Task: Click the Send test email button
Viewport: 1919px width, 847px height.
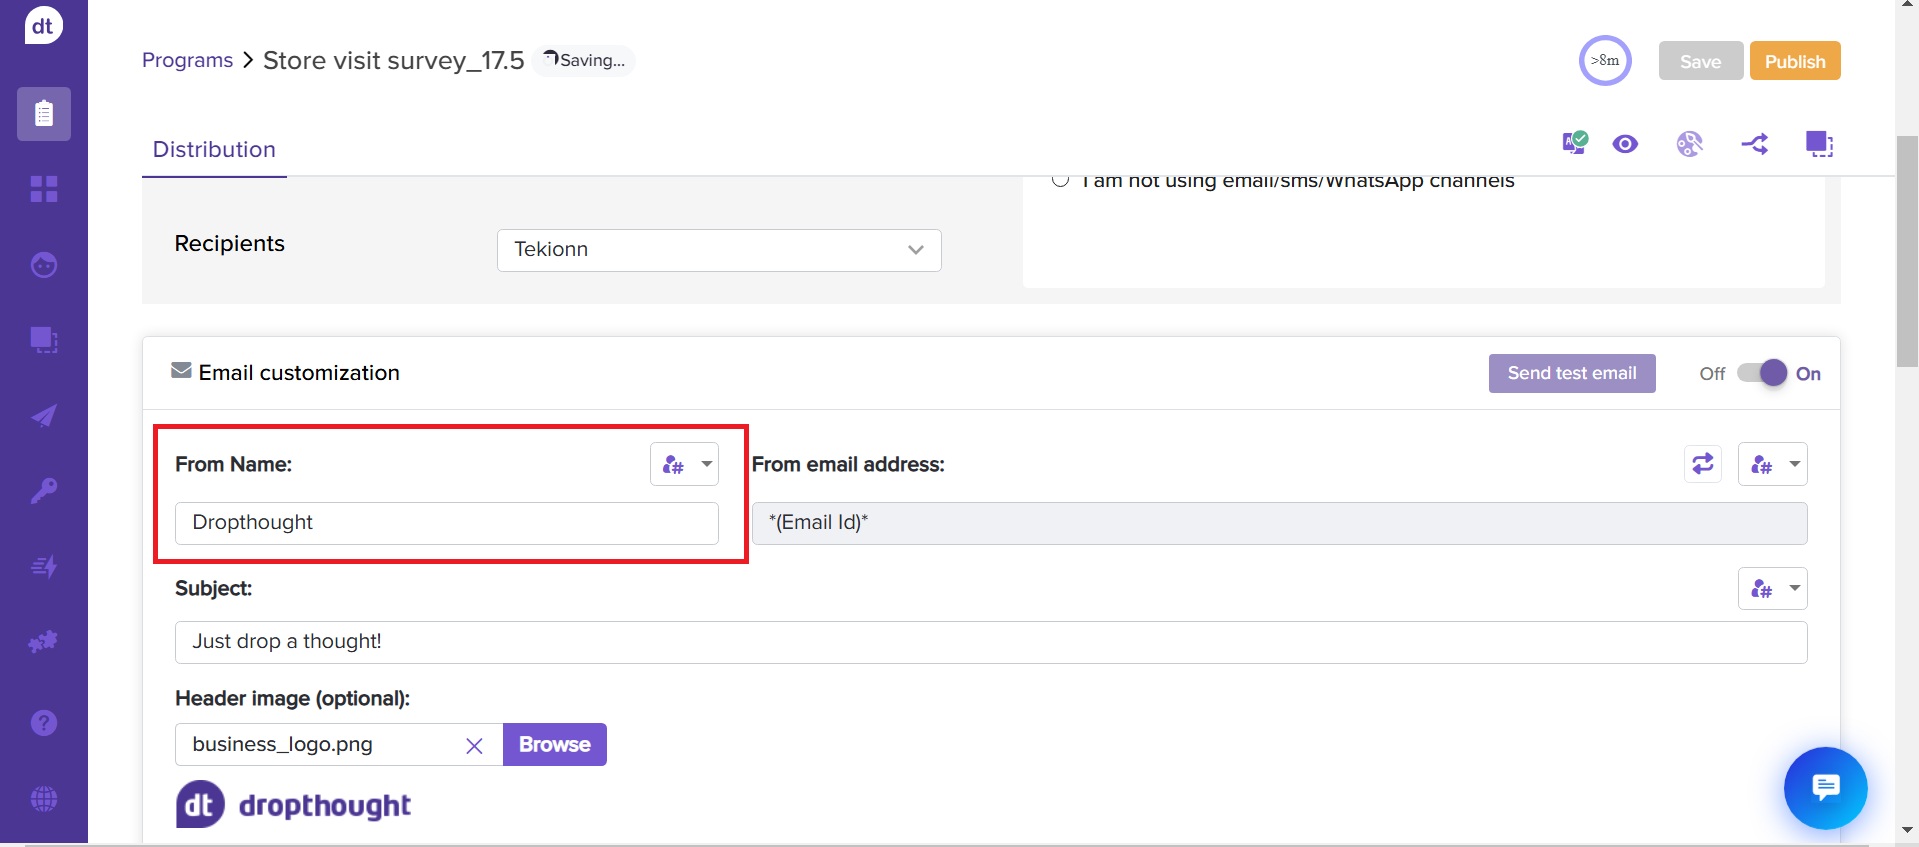Action: (1571, 373)
